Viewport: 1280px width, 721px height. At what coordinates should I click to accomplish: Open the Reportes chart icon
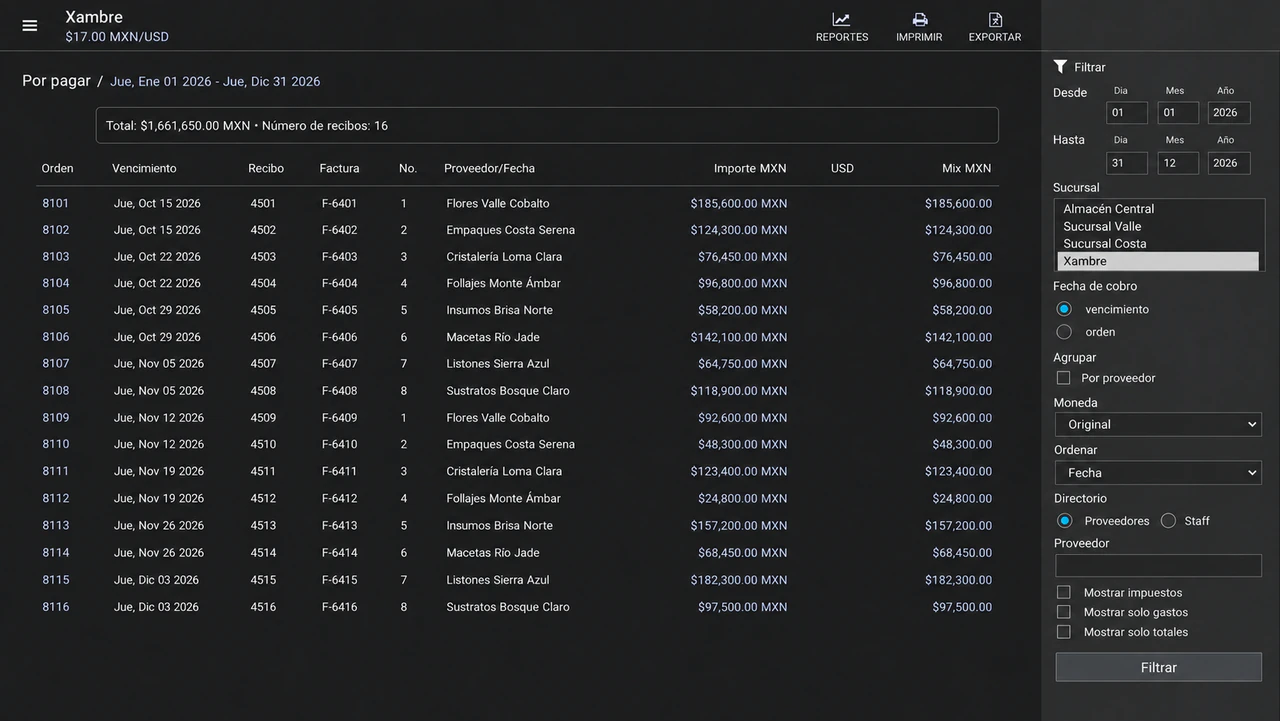[842, 20]
